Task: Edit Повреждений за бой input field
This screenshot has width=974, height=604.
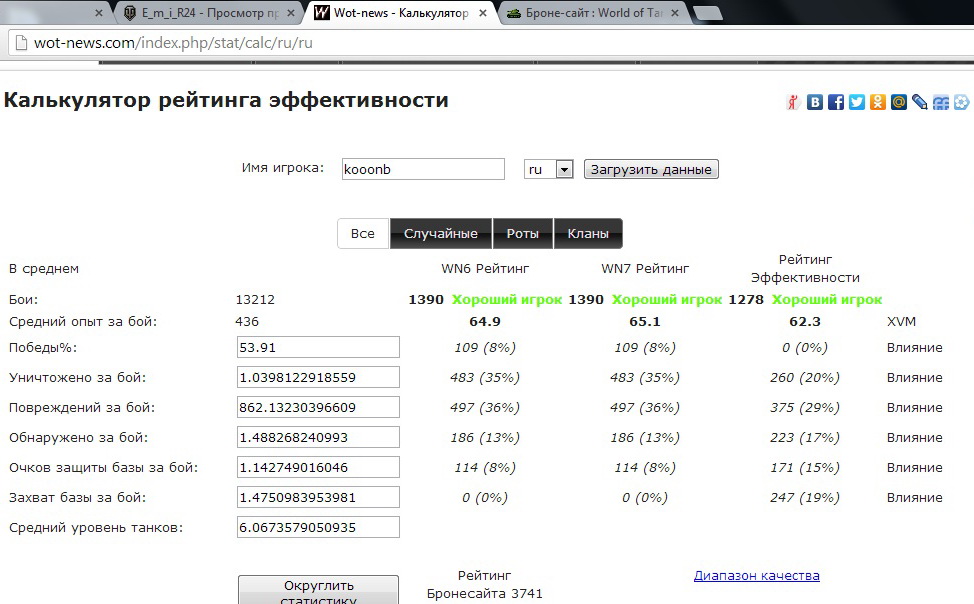Action: coord(318,407)
